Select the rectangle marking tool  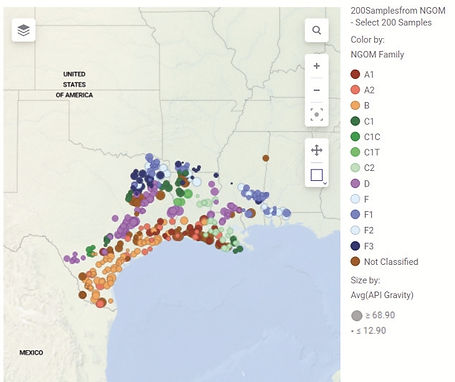point(316,175)
